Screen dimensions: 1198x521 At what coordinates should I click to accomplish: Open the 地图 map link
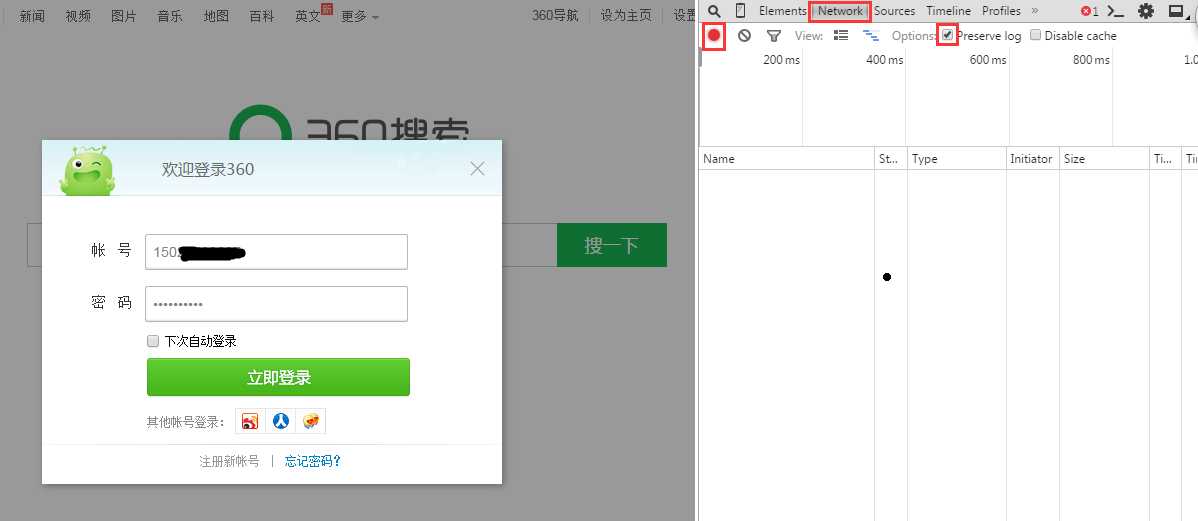[216, 16]
